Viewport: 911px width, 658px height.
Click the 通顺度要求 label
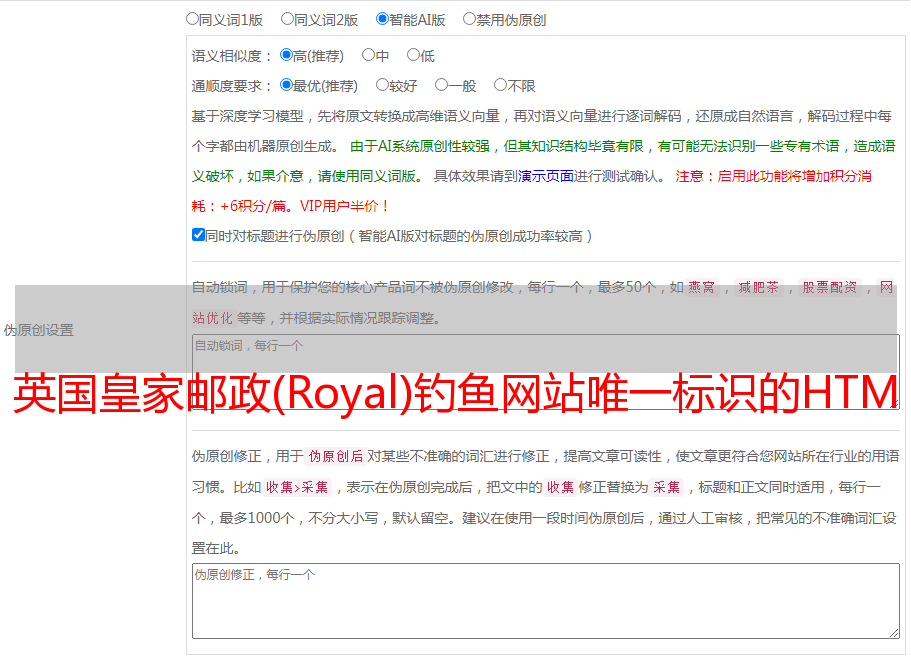click(x=232, y=87)
